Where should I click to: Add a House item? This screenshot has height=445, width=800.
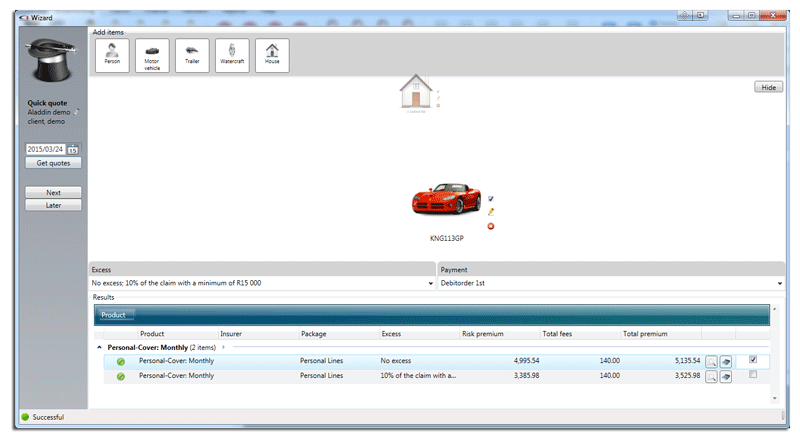(272, 55)
